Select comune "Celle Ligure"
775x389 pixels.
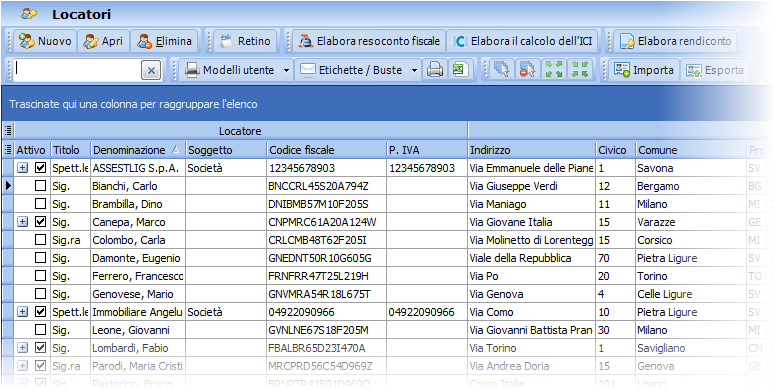[691, 294]
